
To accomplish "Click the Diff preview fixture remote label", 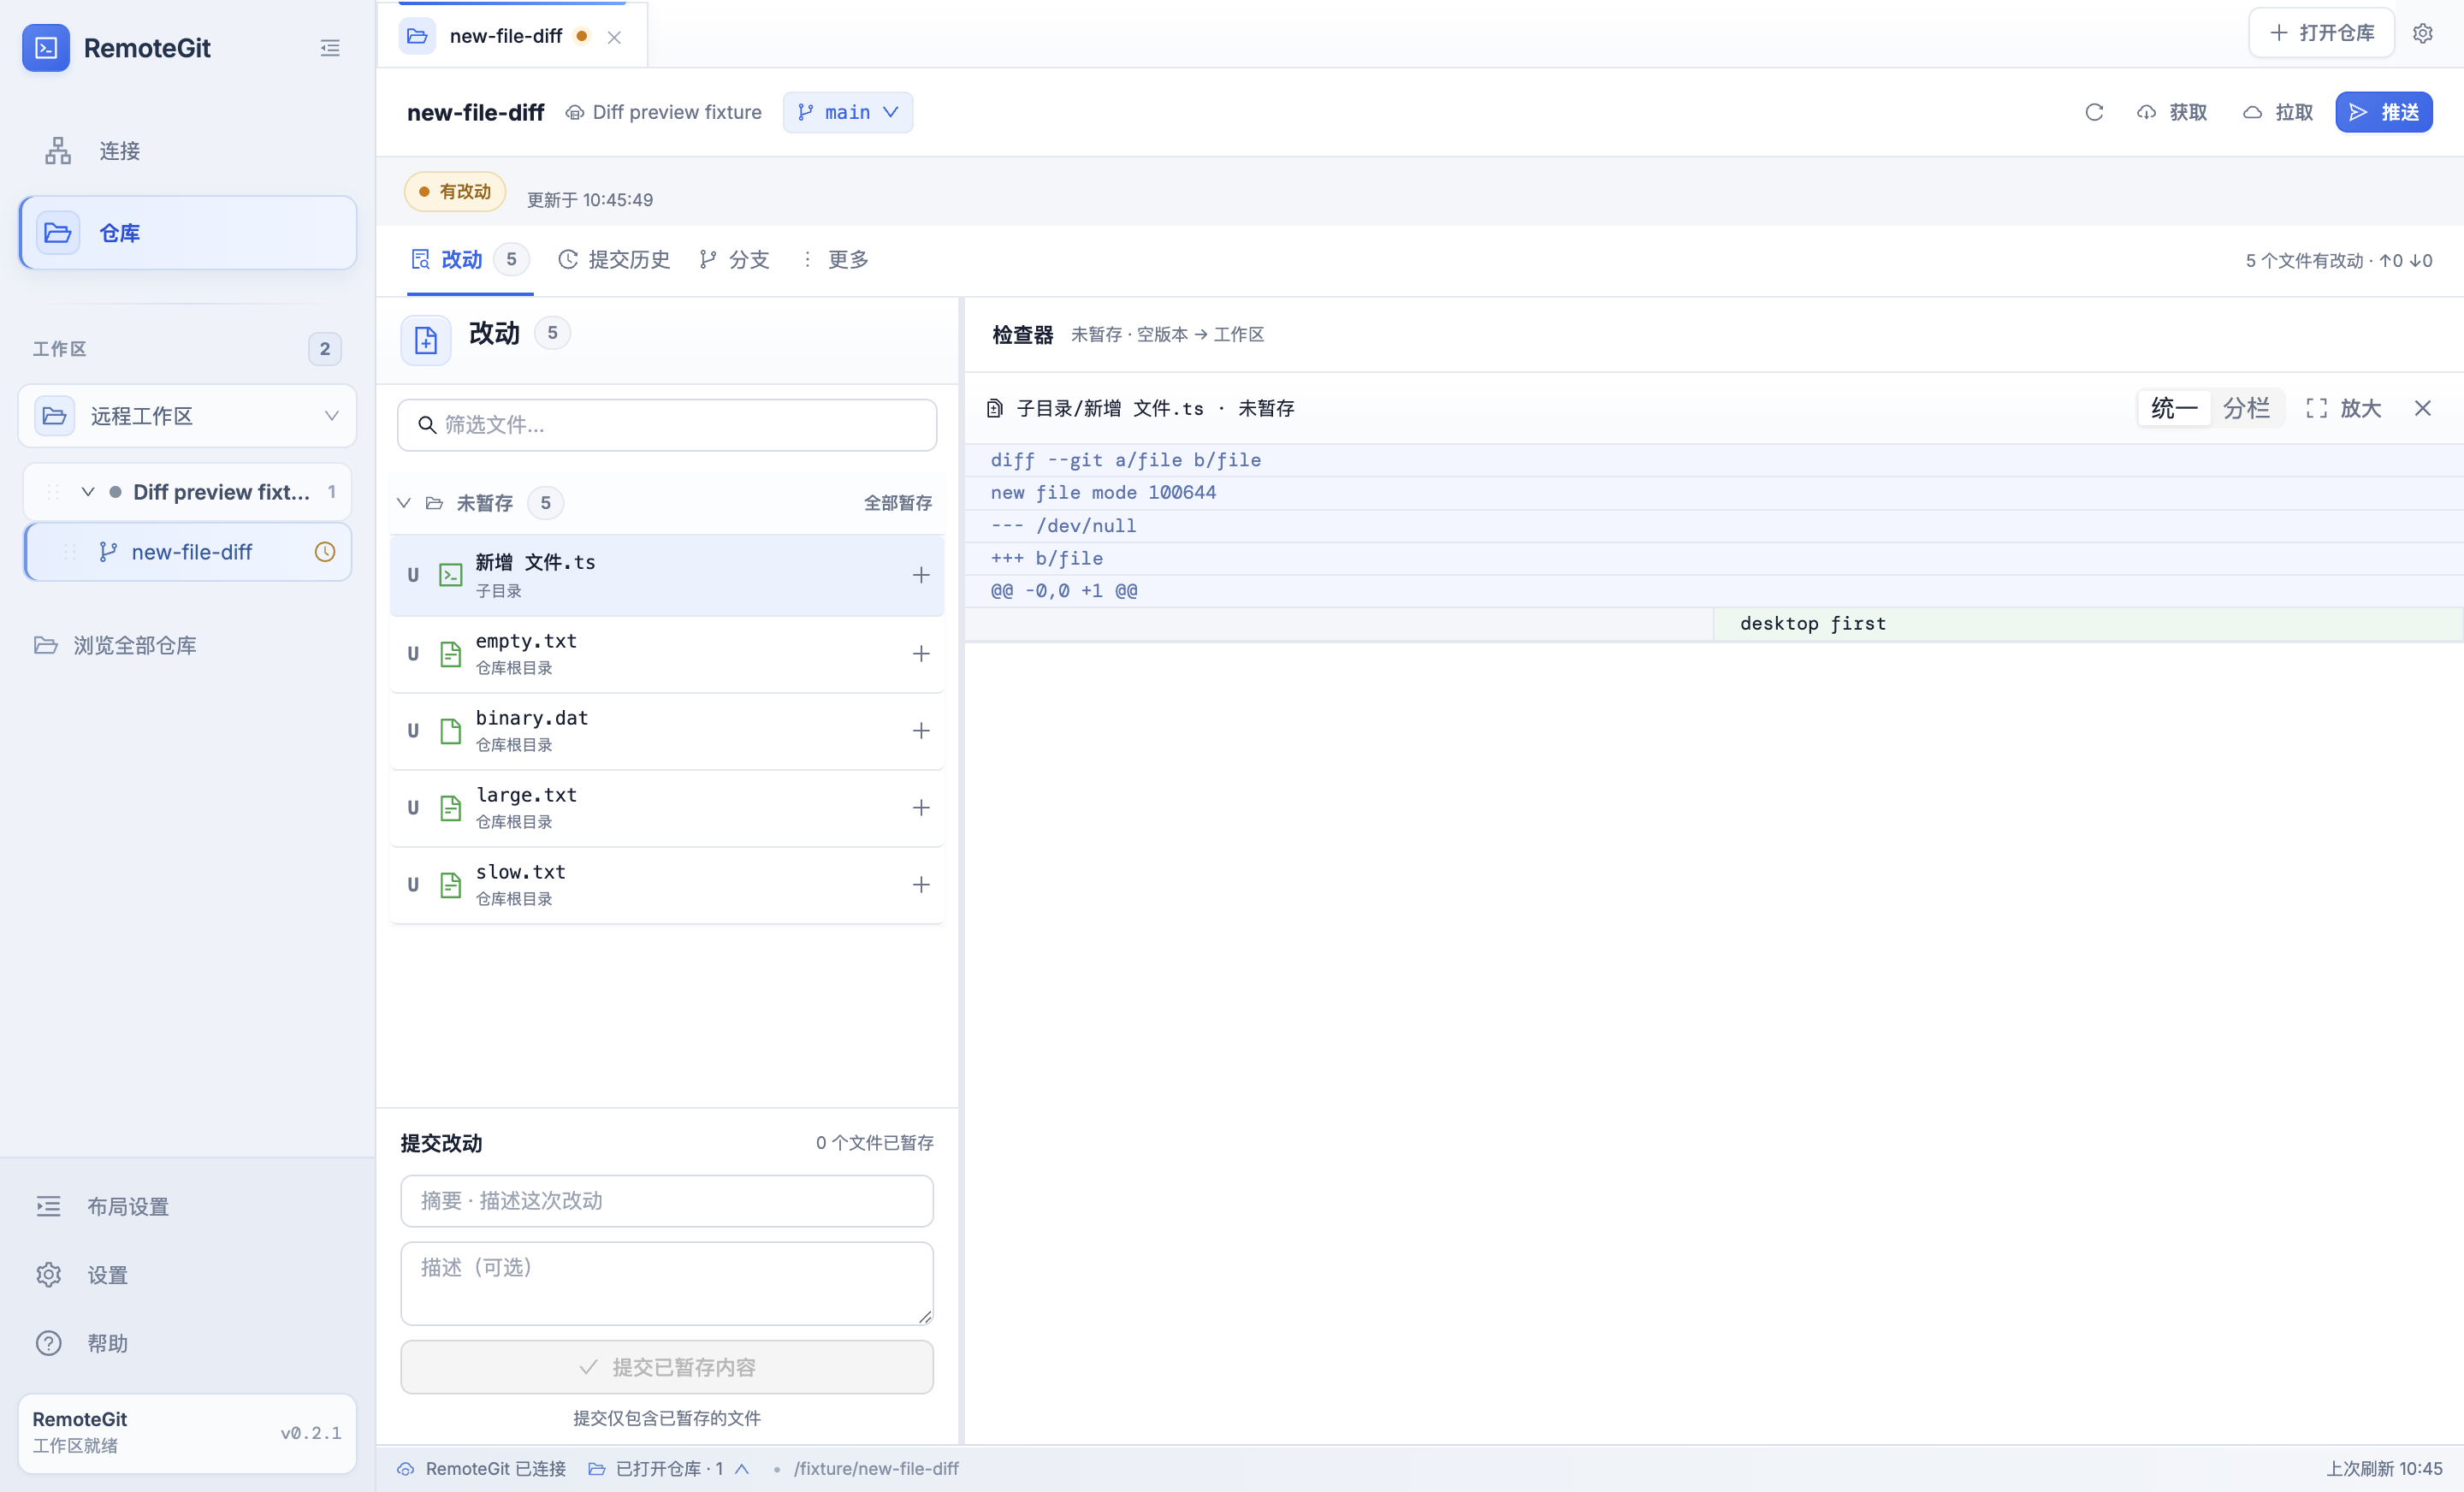I will [x=664, y=112].
